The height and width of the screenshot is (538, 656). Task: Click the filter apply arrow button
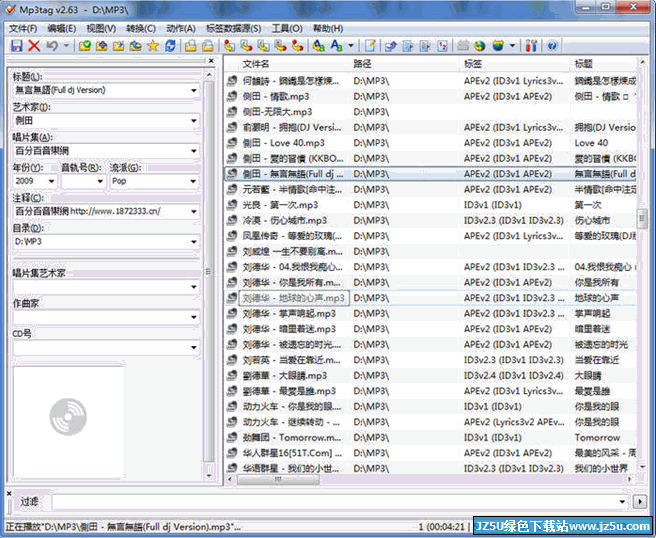(x=640, y=501)
